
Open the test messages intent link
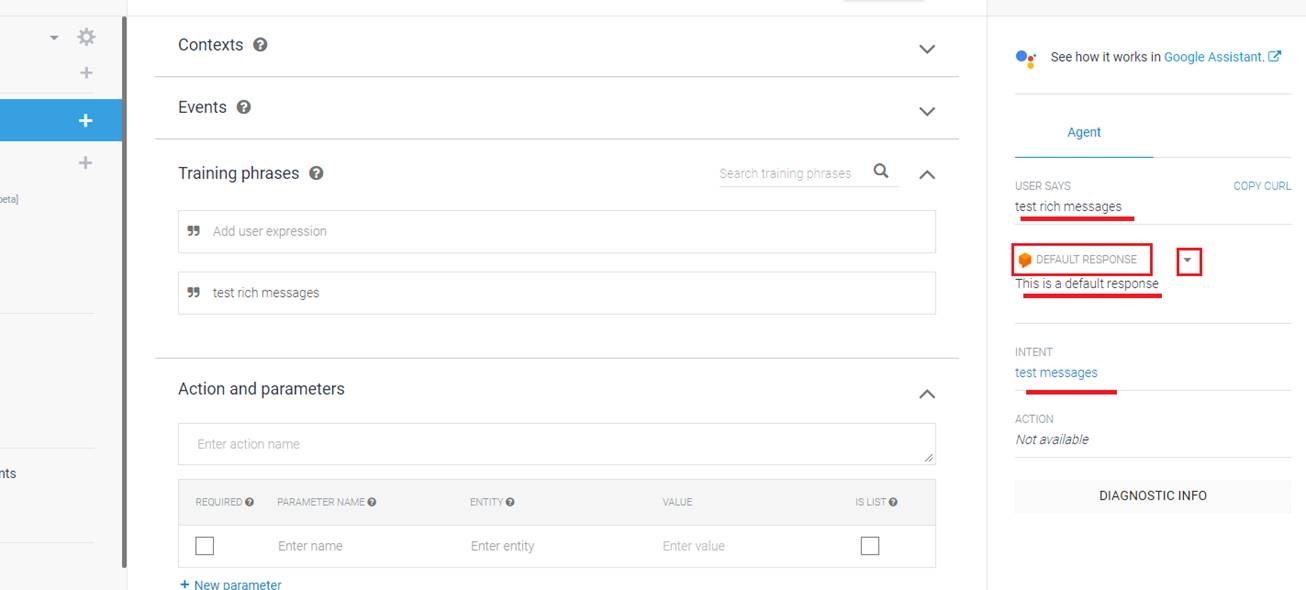click(x=1056, y=373)
